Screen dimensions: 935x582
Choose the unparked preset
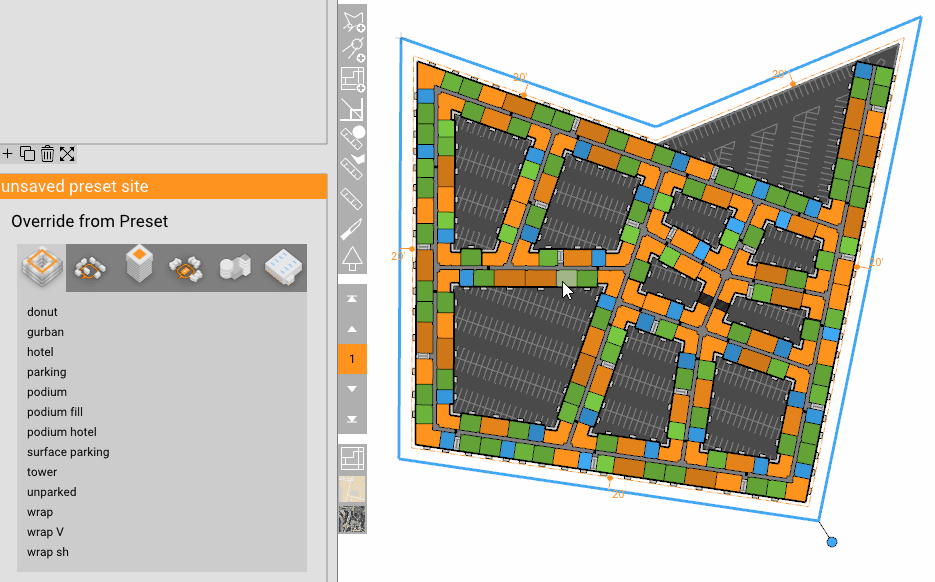[x=51, y=492]
